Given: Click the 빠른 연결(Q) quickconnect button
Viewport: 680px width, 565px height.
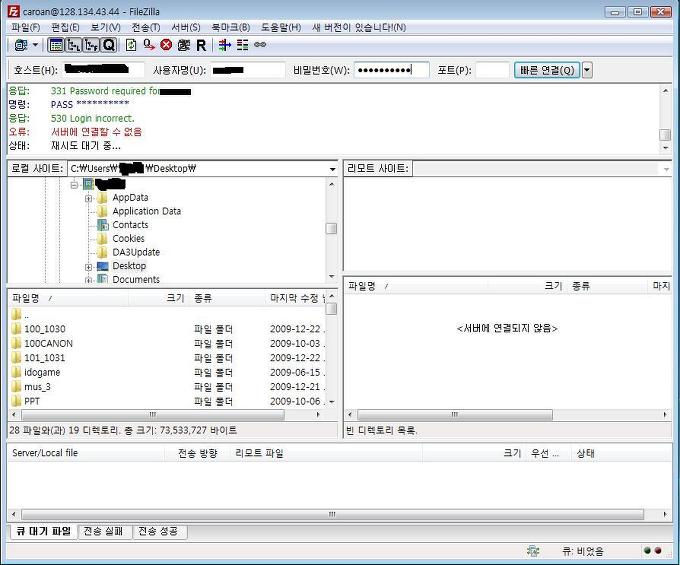Looking at the screenshot, I should (x=547, y=70).
